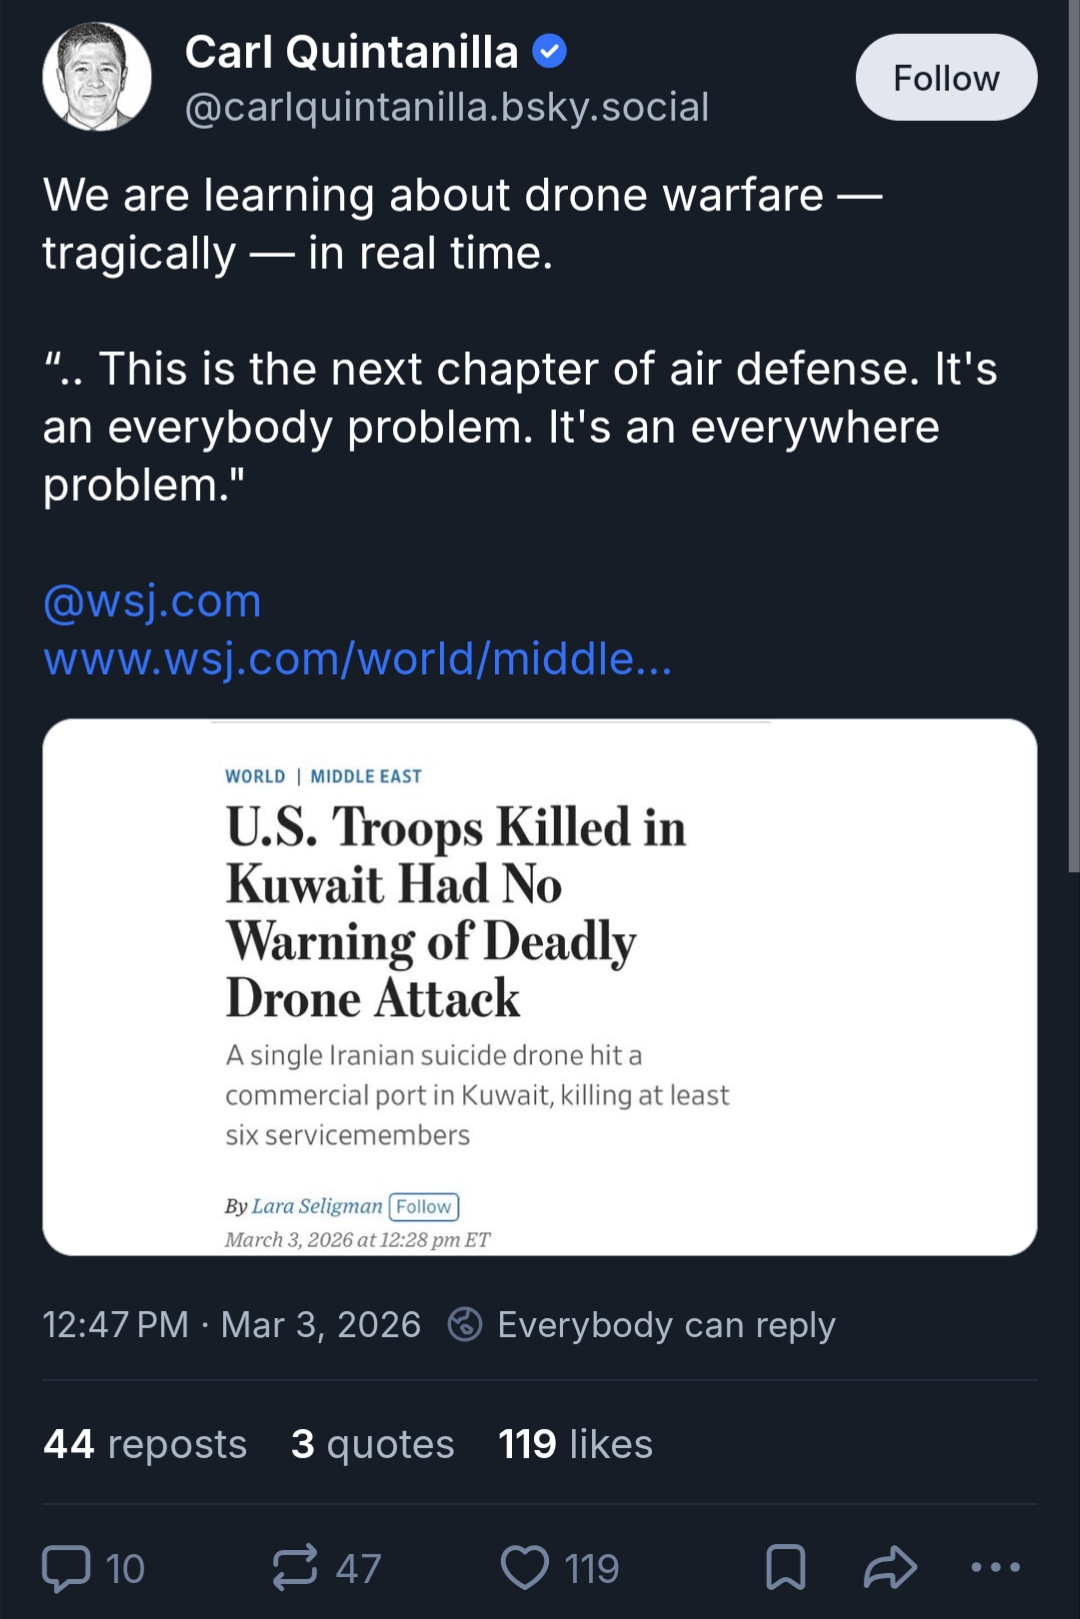The width and height of the screenshot is (1080, 1619).
Task: Open the @wsj.com mention
Action: 152,601
